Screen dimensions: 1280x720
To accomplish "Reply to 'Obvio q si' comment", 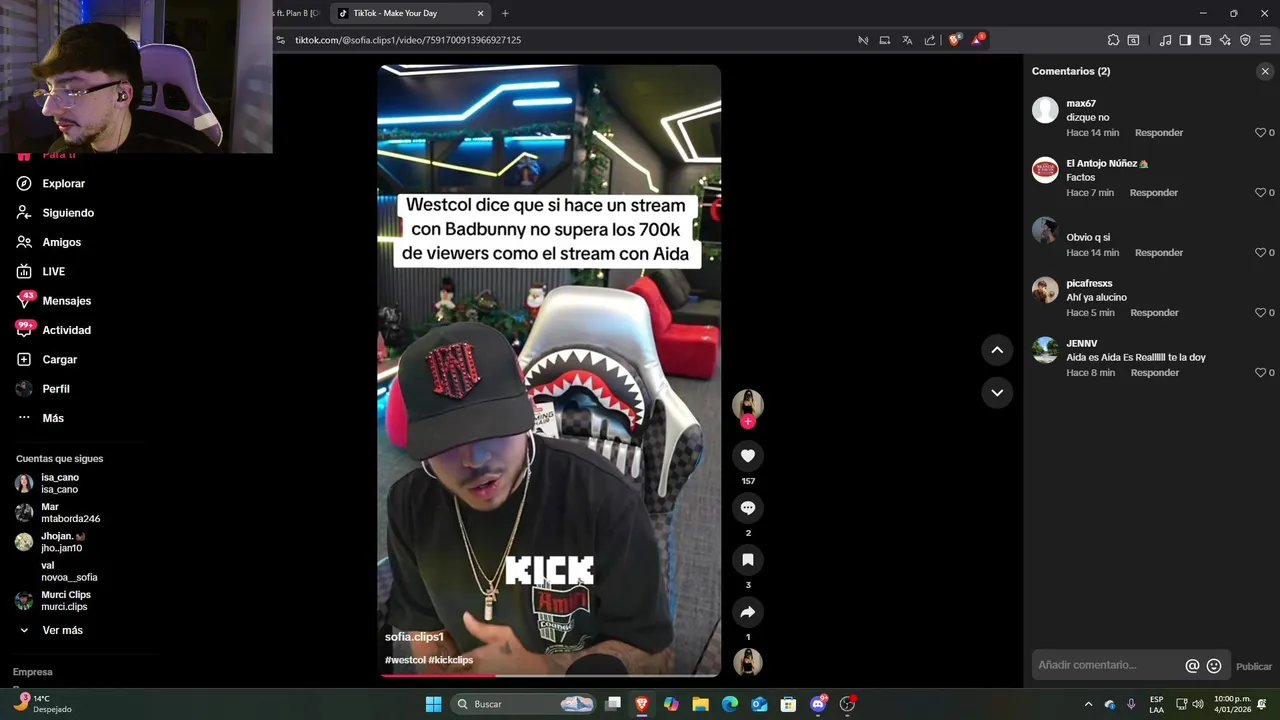I will tap(1159, 253).
